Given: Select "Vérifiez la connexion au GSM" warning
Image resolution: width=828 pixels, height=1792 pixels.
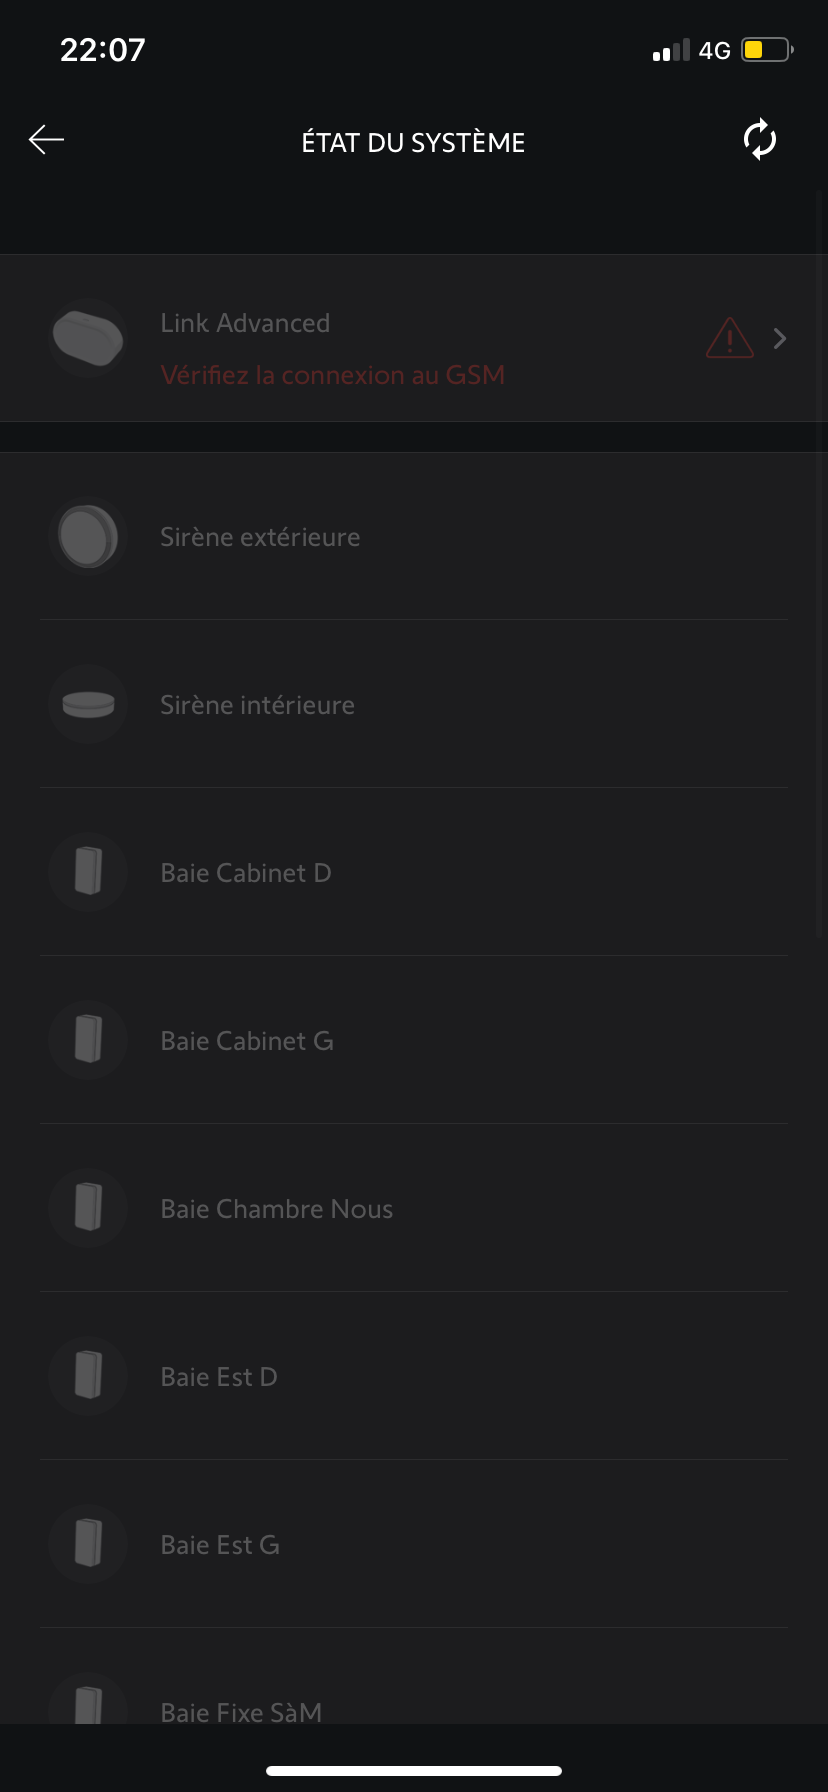Looking at the screenshot, I should click(x=332, y=375).
